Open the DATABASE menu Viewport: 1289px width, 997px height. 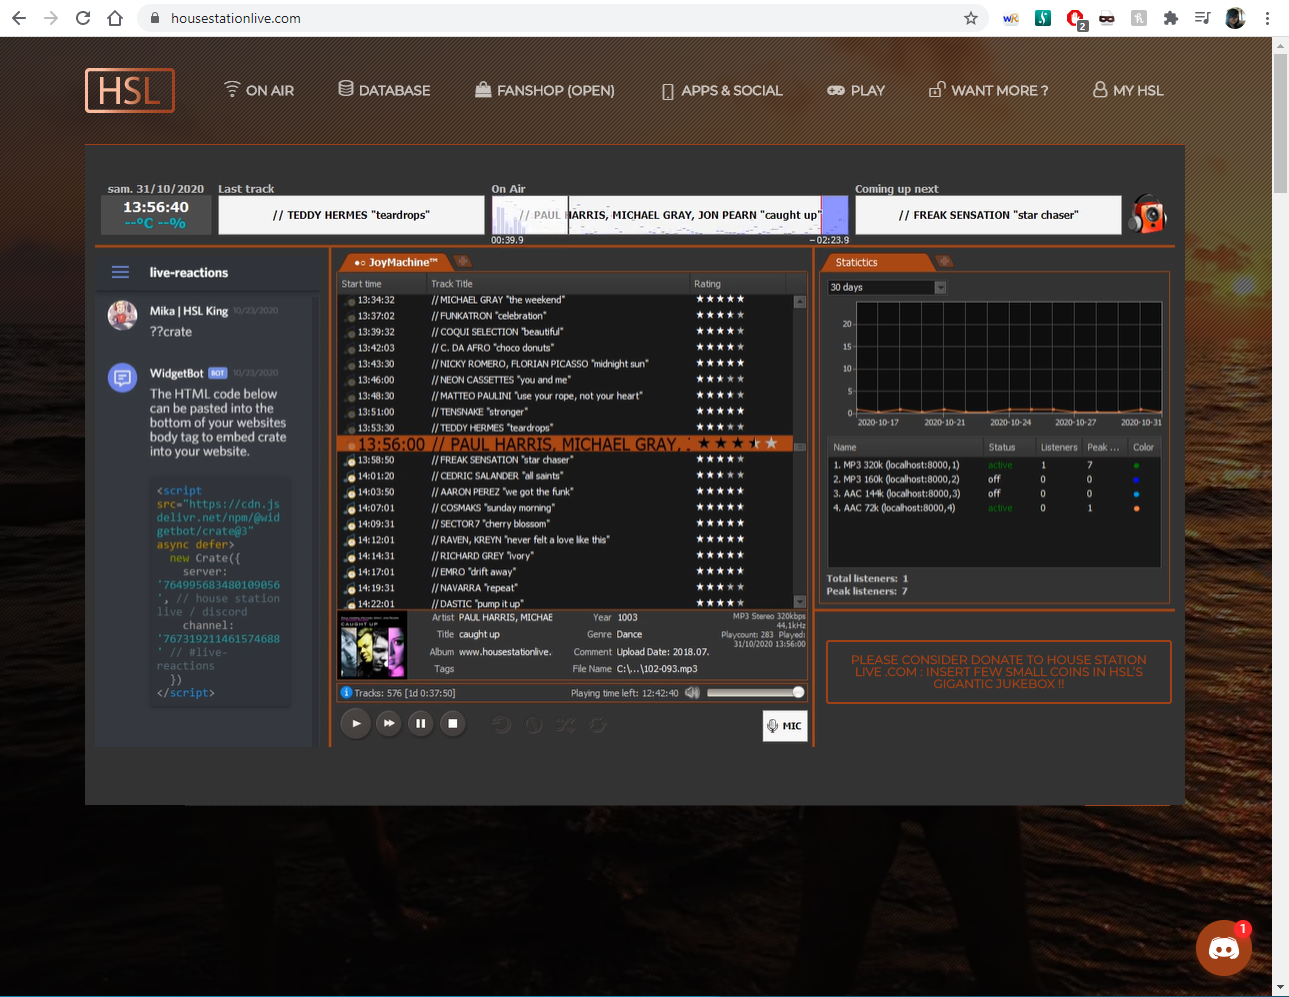tap(384, 90)
